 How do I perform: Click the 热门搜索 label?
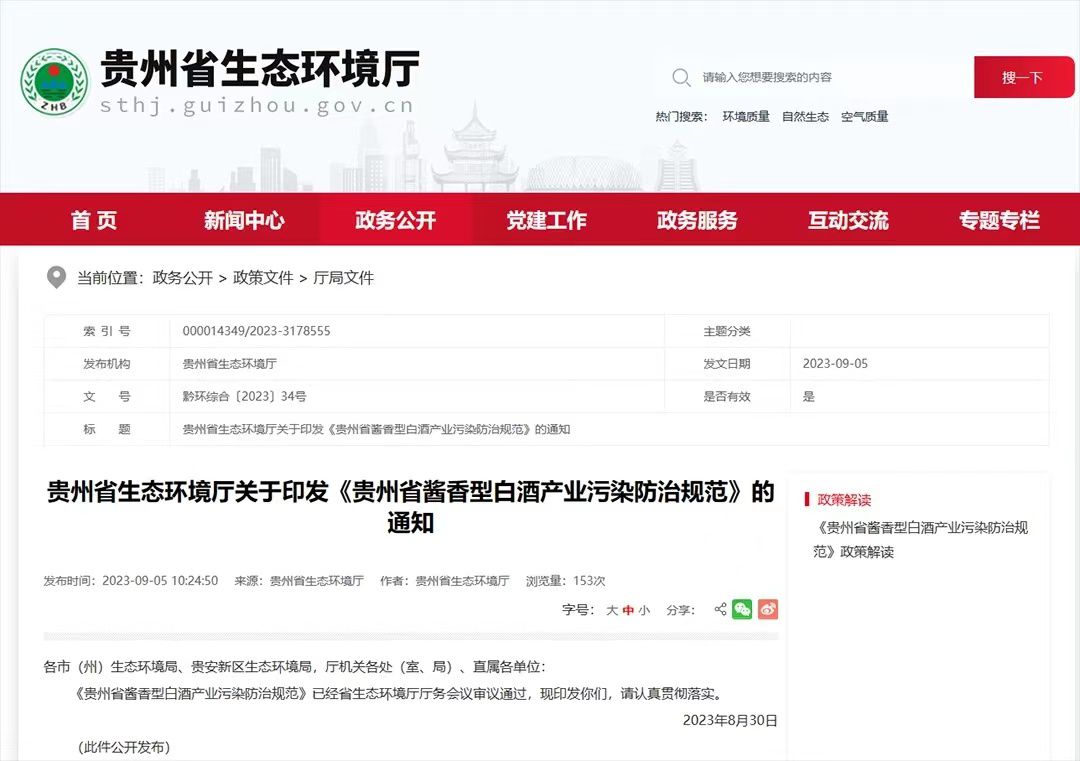(x=681, y=116)
